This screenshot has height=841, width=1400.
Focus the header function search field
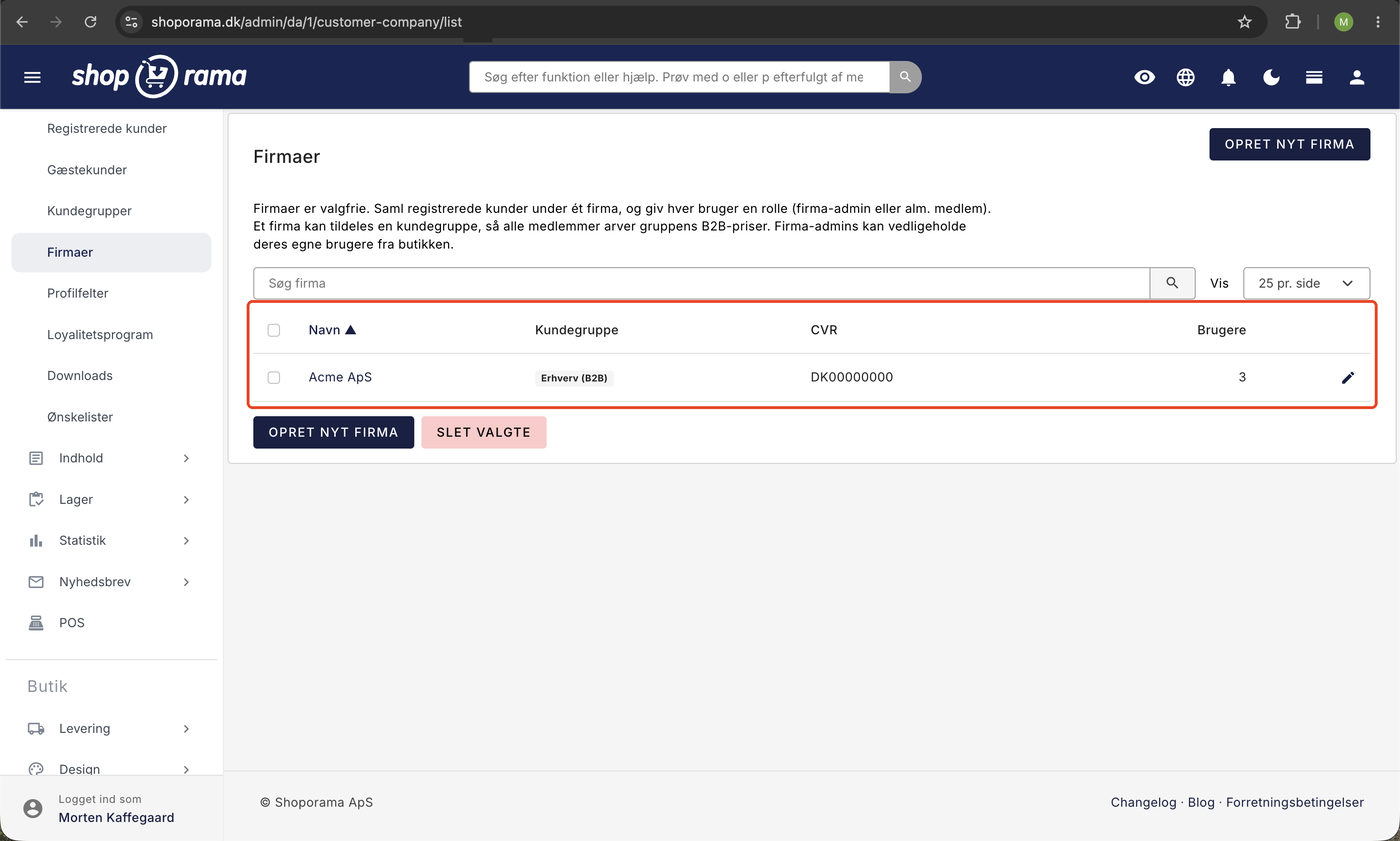click(x=679, y=77)
